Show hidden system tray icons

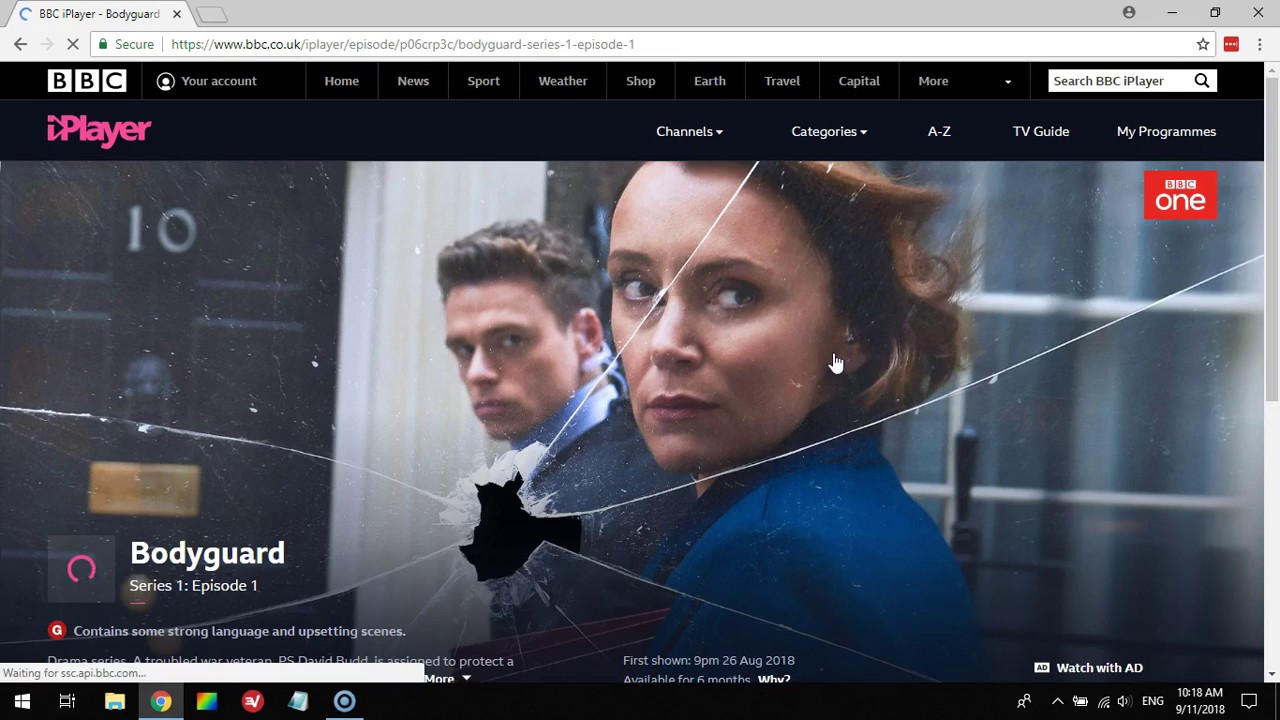(1057, 701)
